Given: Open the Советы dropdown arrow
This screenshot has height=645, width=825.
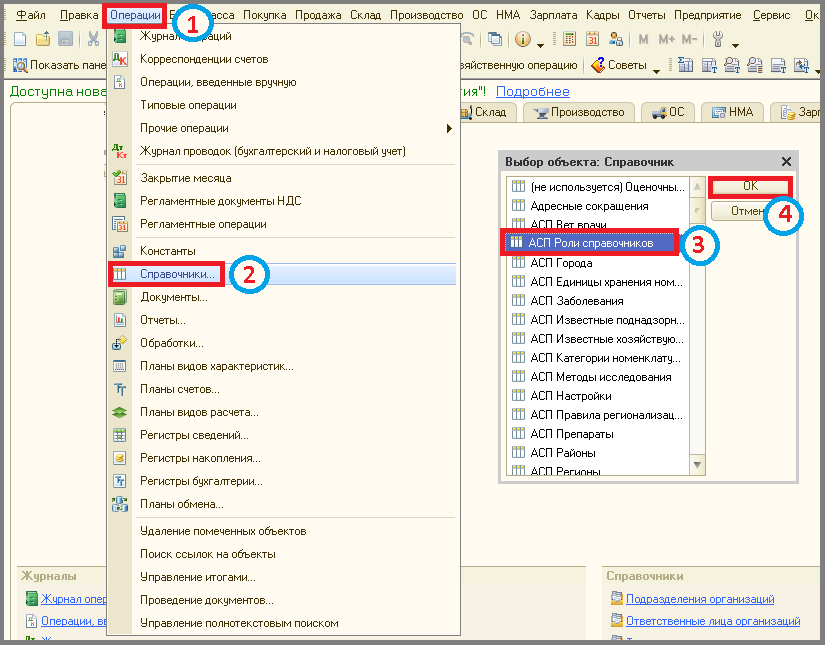Looking at the screenshot, I should coord(656,70).
